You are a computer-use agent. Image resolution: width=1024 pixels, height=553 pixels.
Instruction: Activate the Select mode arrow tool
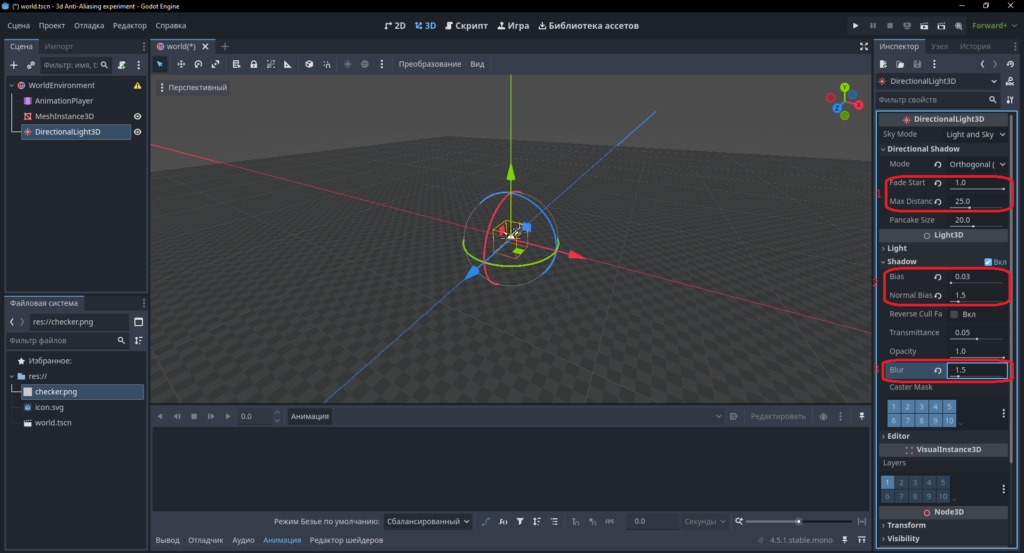160,64
